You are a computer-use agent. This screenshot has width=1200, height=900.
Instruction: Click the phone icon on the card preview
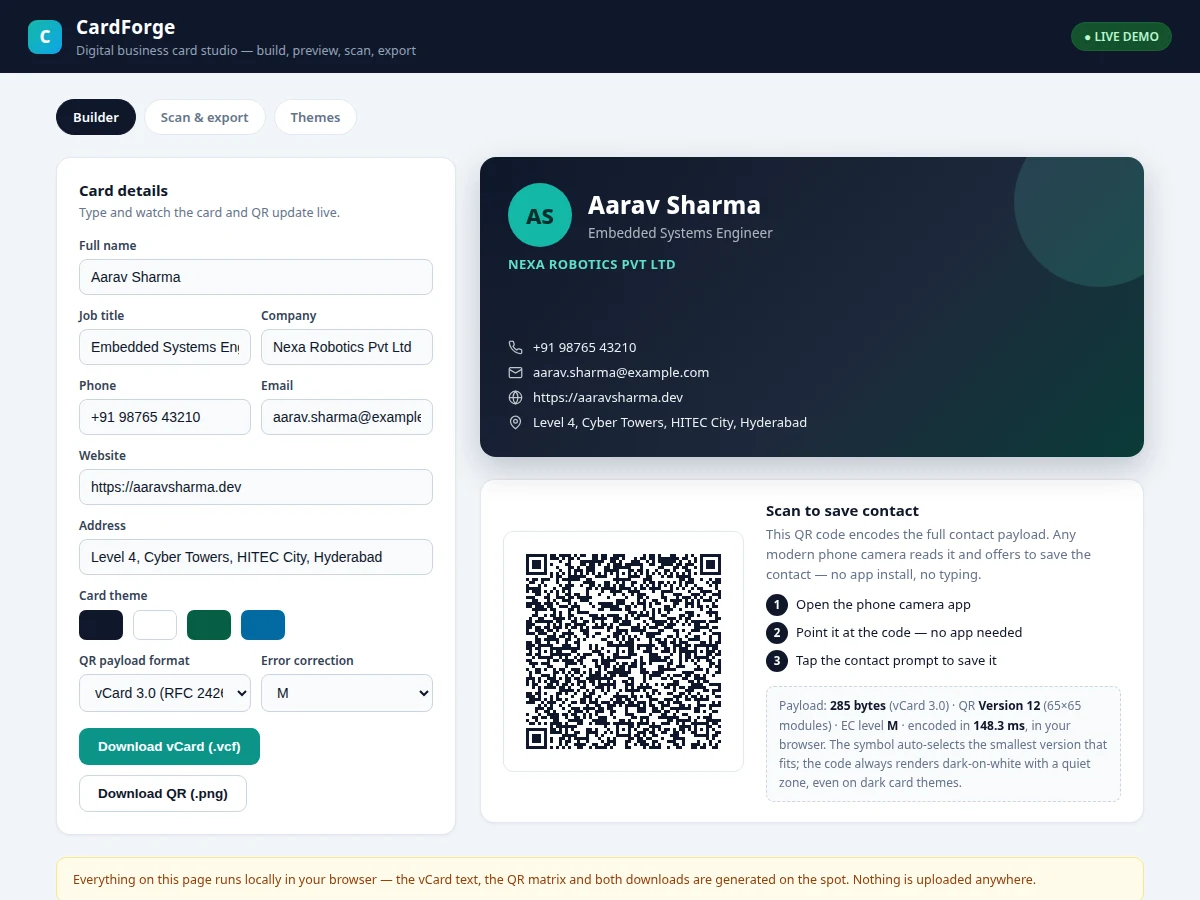[x=516, y=347]
